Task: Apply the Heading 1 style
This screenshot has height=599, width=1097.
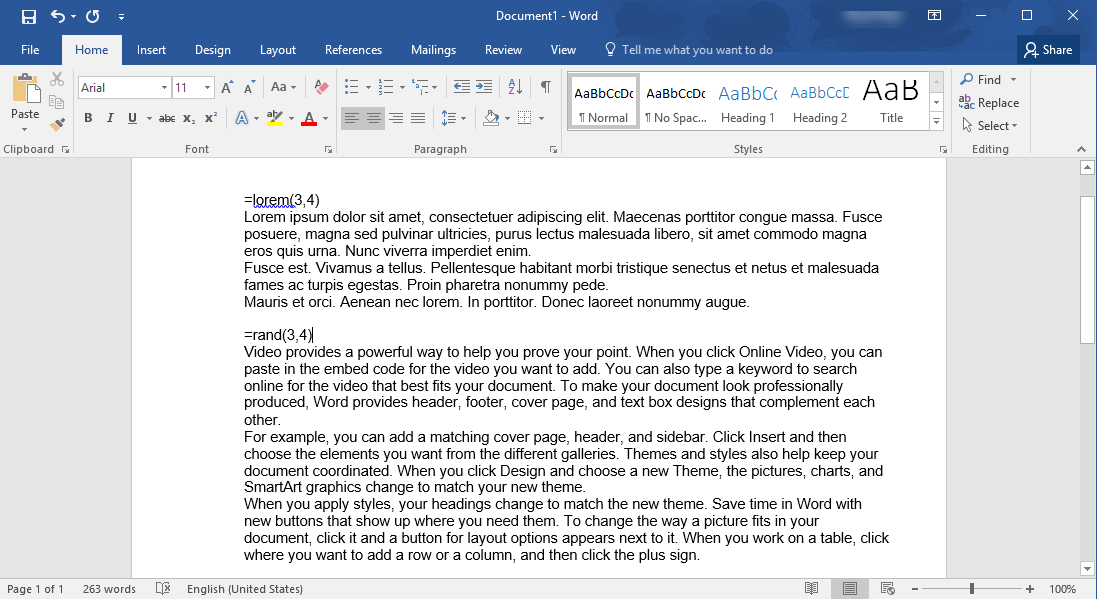Action: [747, 101]
